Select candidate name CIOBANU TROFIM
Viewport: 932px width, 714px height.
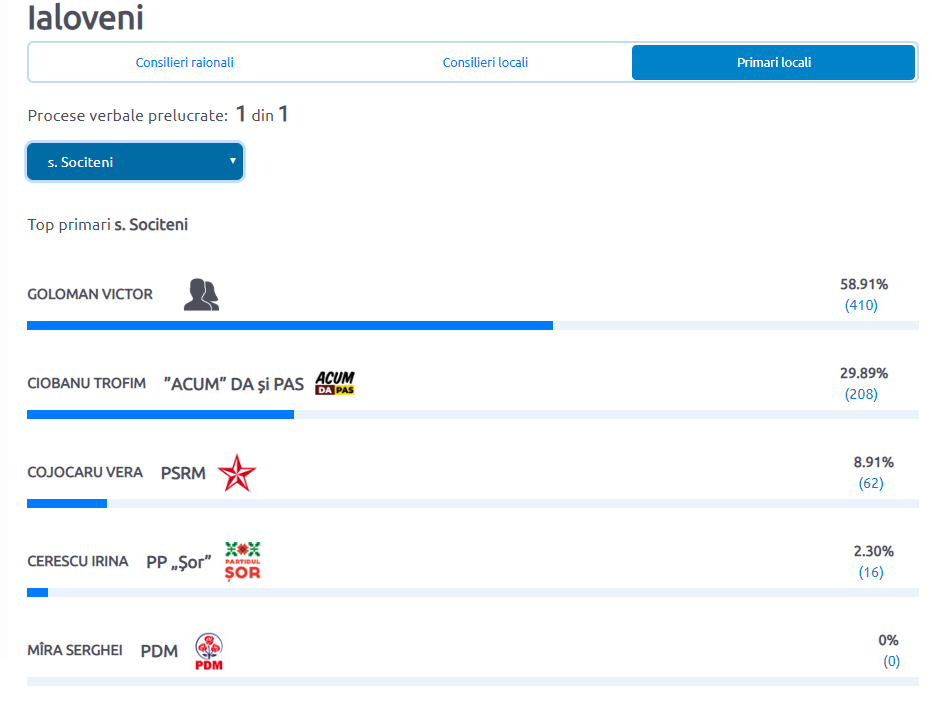click(x=87, y=383)
